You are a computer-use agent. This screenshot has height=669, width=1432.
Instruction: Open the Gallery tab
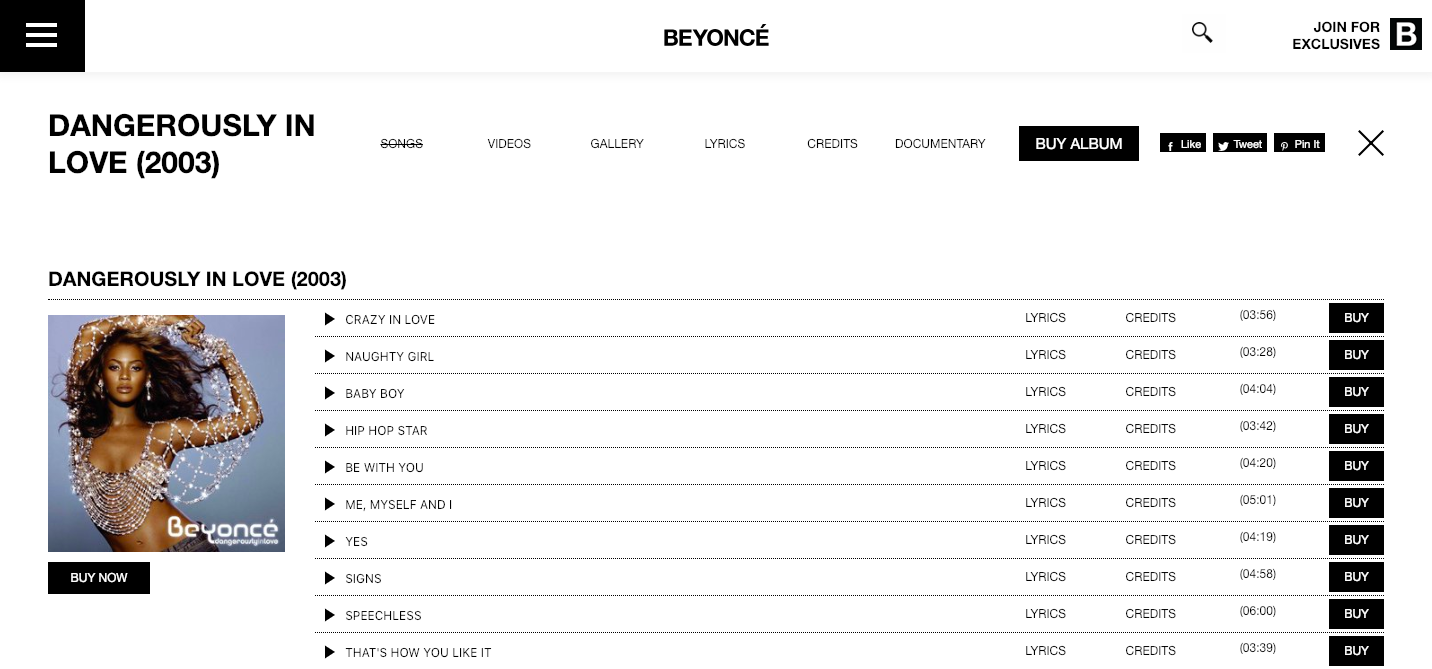[617, 144]
